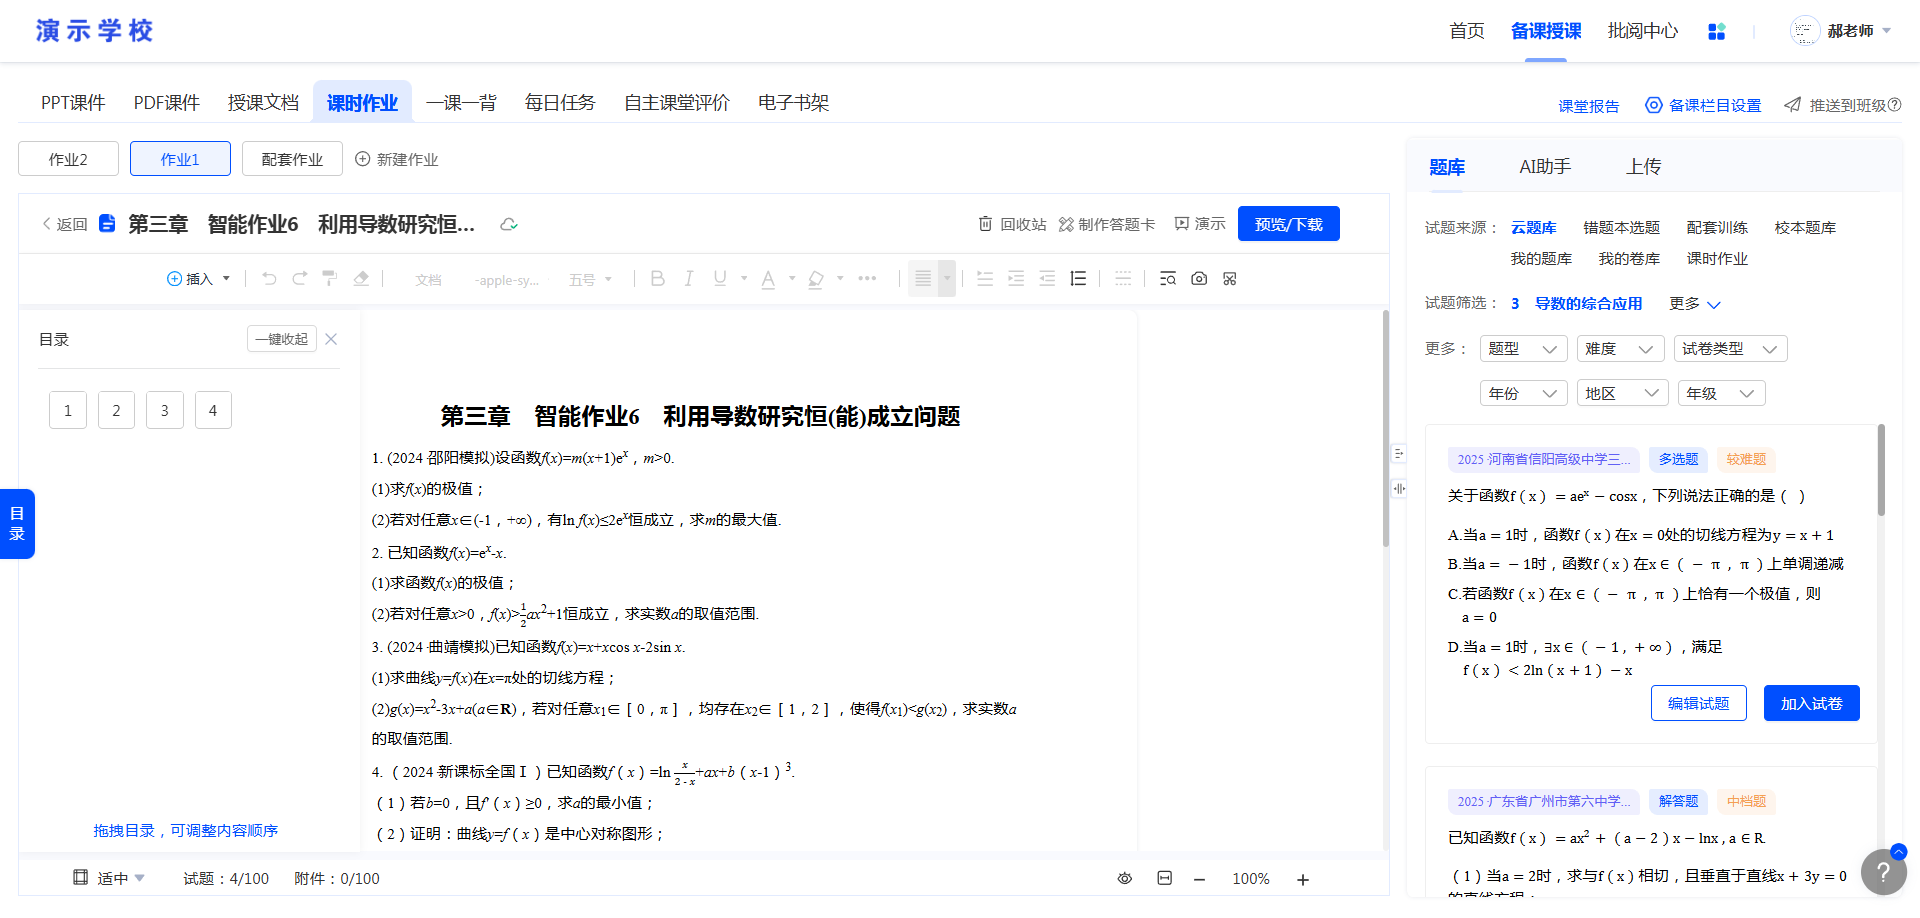Image resolution: width=1920 pixels, height=918 pixels.
Task: Click the cloud save status icon
Action: [509, 224]
